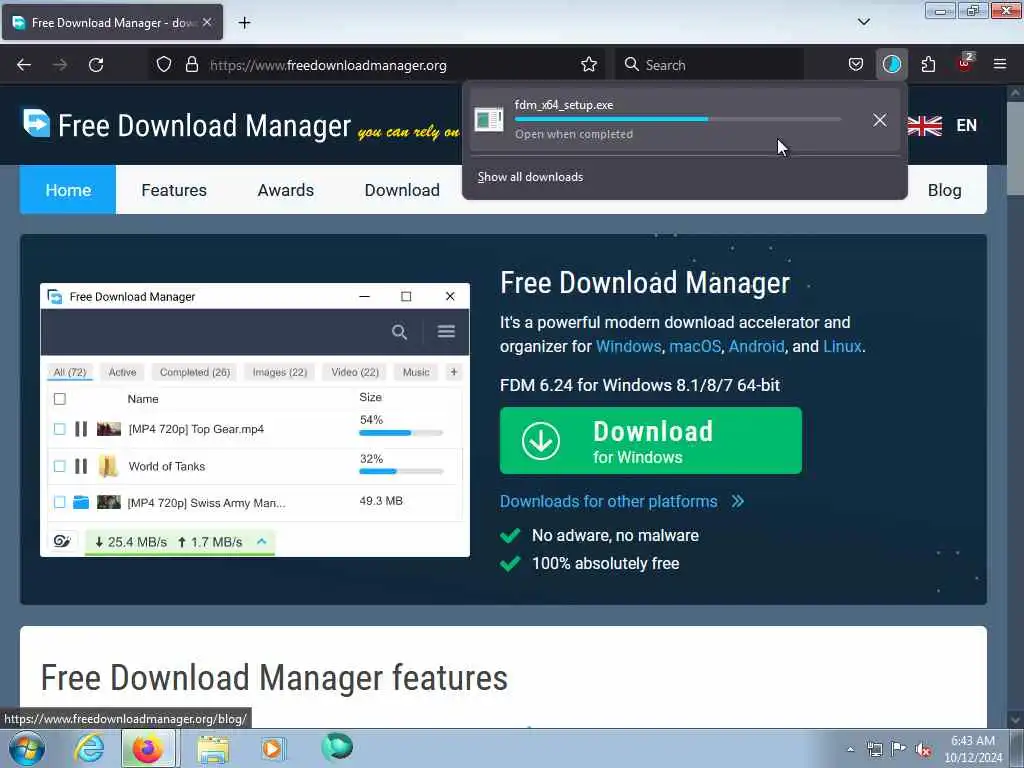The image size is (1024, 768).
Task: Open the Extensions puzzle icon
Action: coord(928,65)
